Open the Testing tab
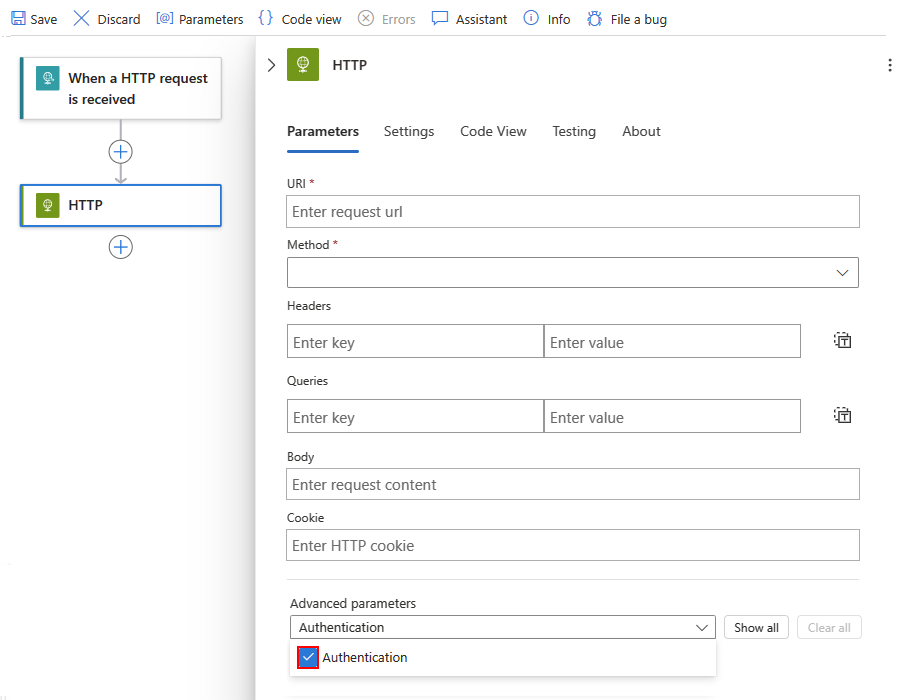 574,131
